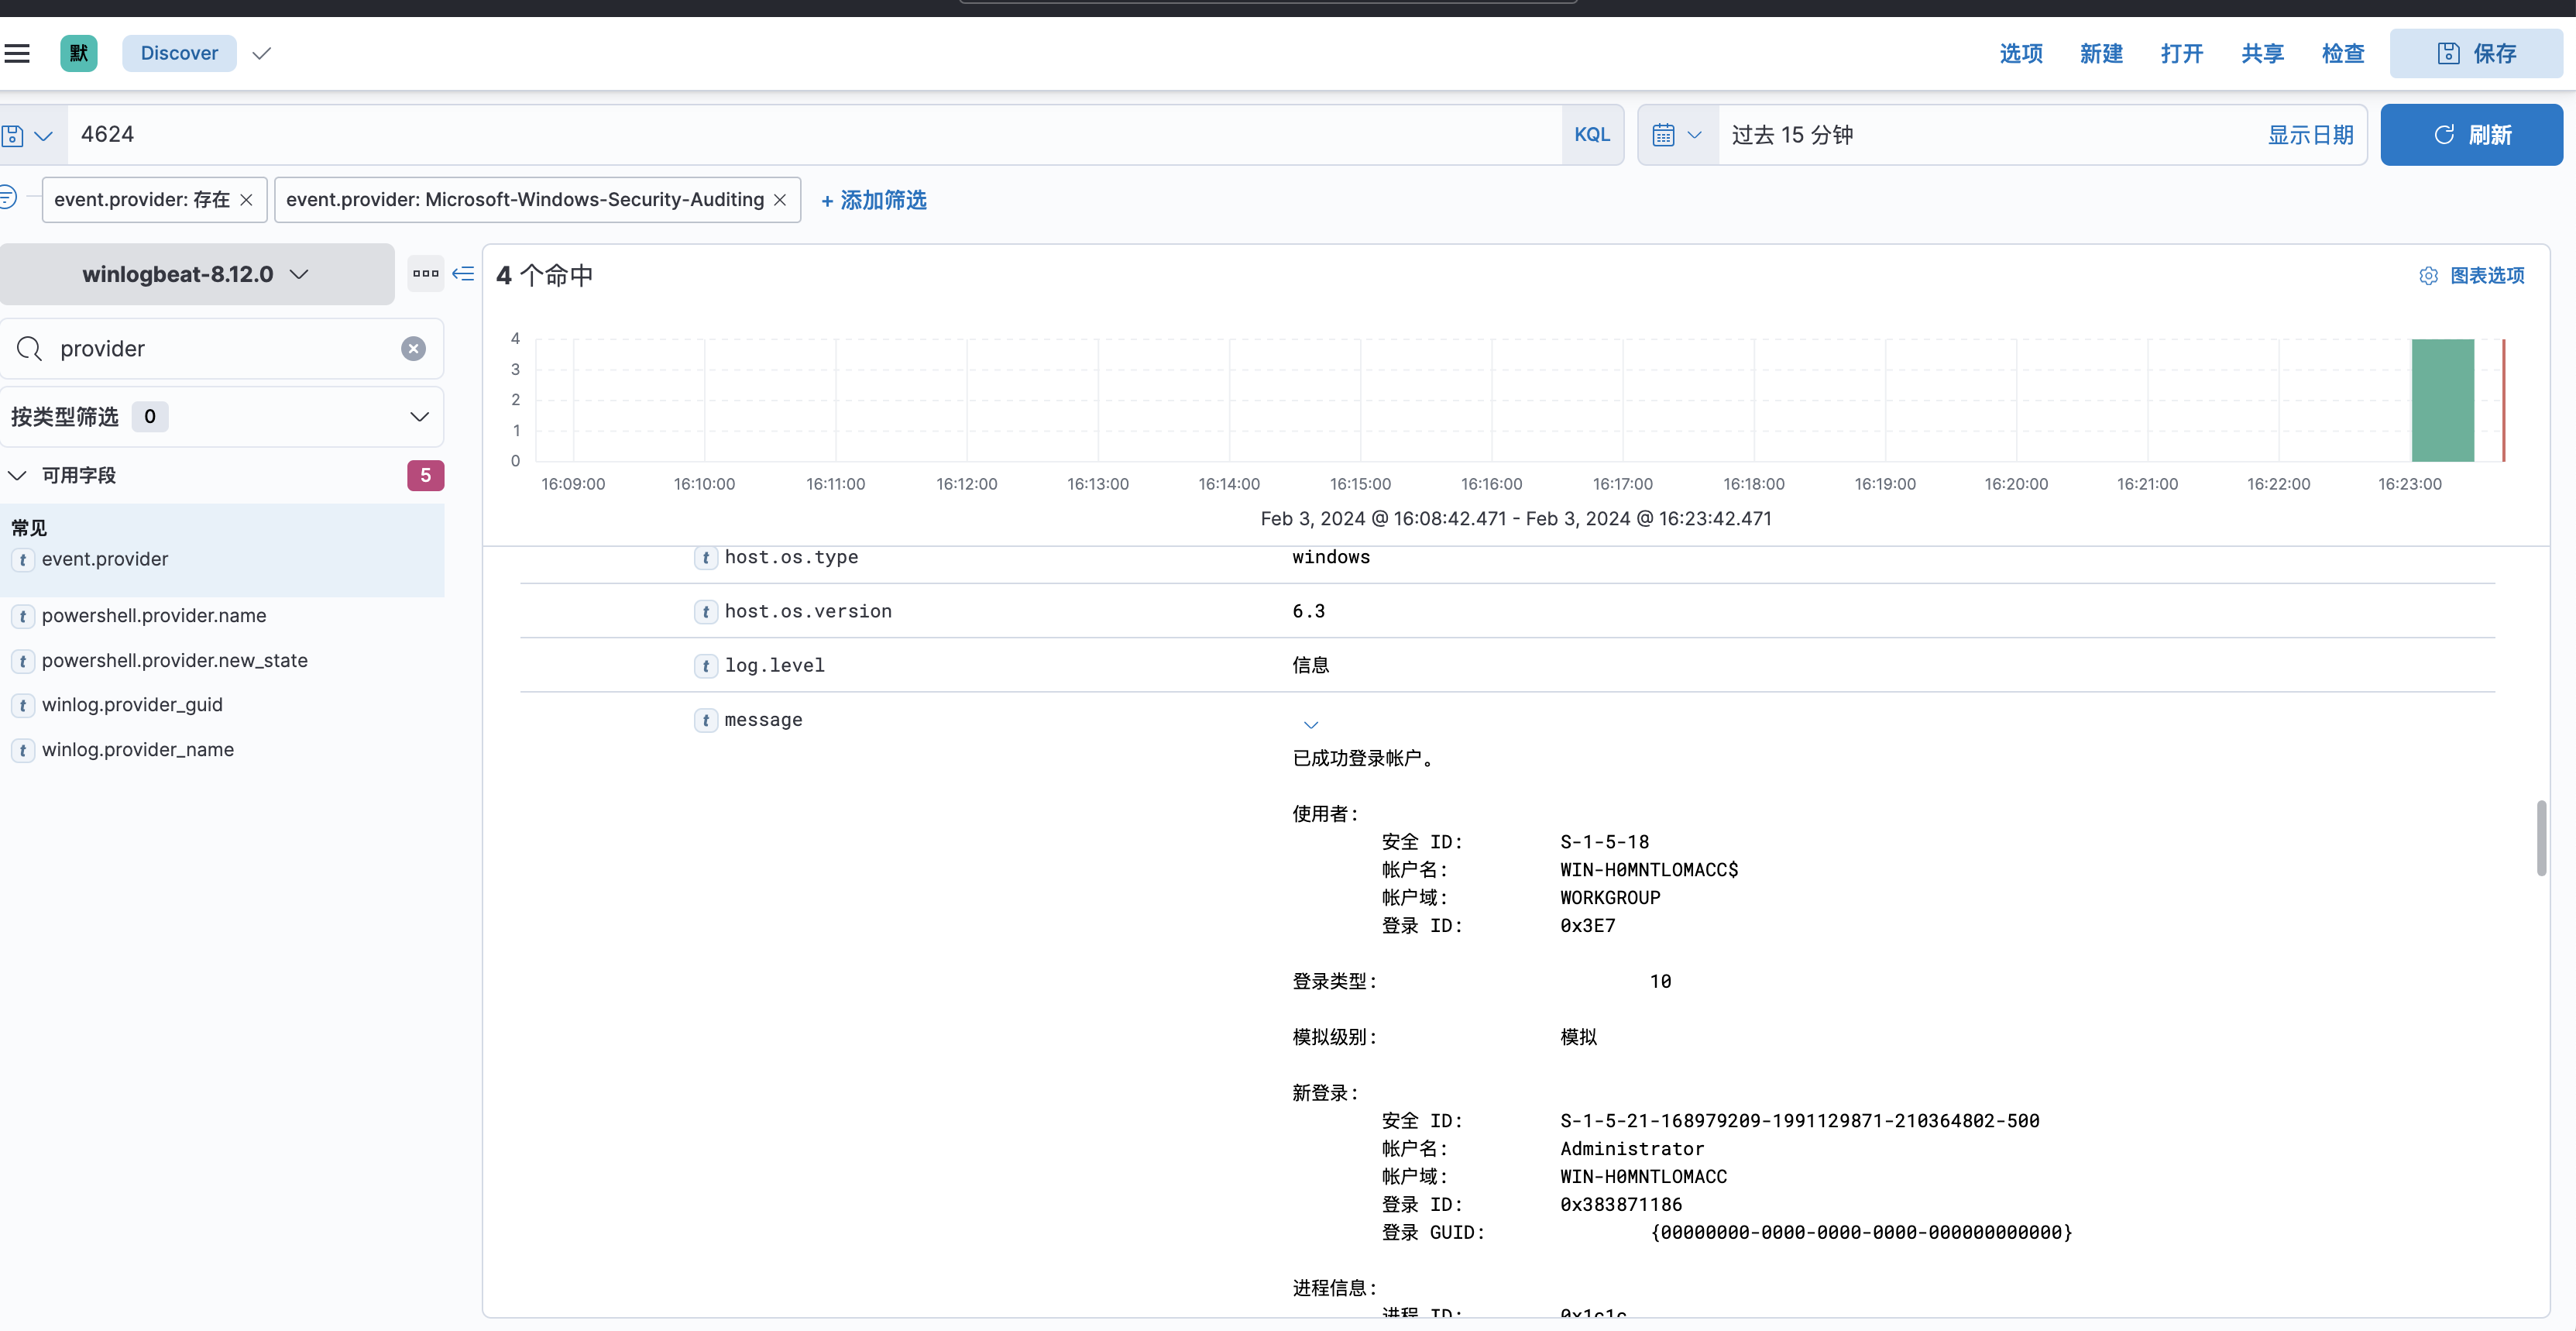The width and height of the screenshot is (2576, 1331).
Task: Click the green space avatar icon
Action: click(79, 53)
